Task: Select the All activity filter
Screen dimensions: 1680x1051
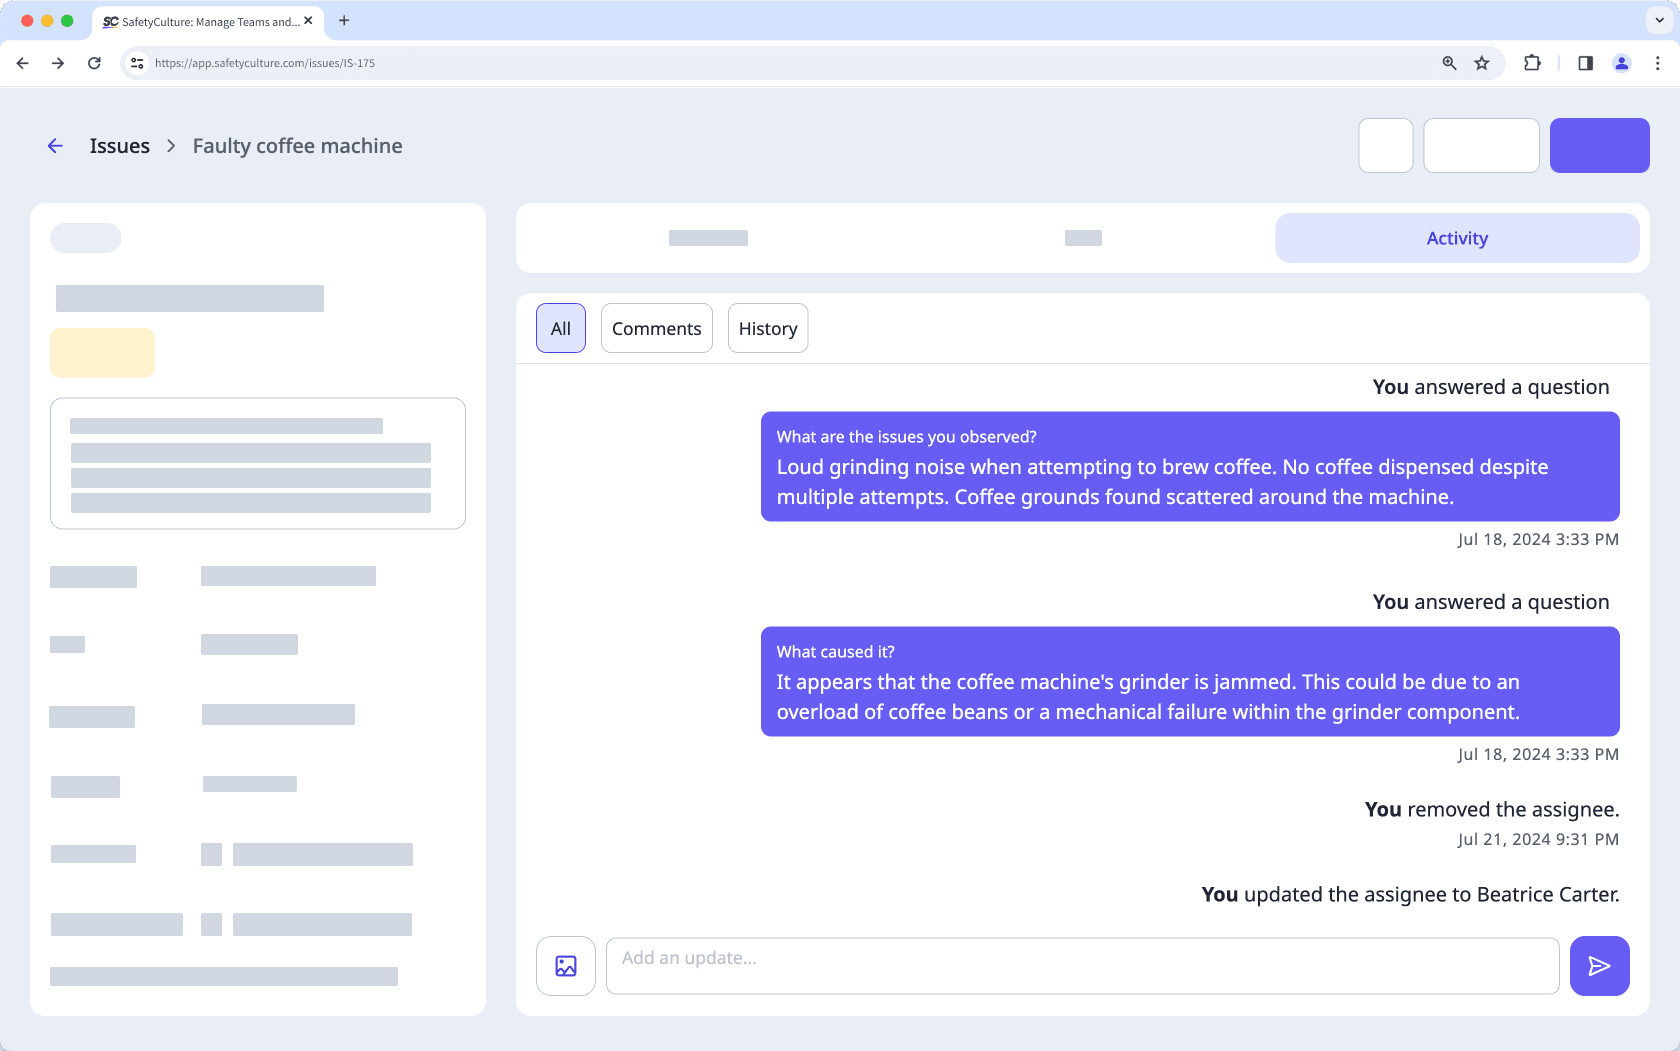Action: point(561,328)
